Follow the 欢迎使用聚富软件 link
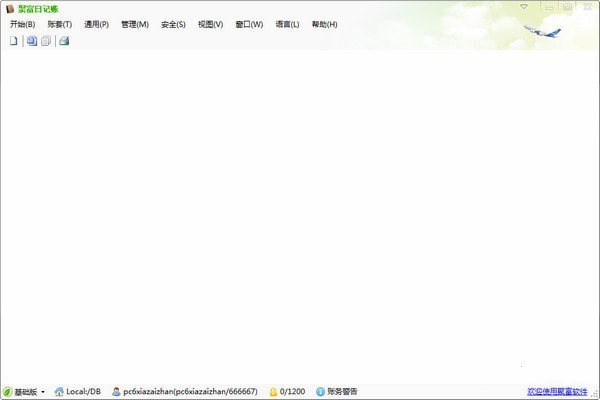 (557, 392)
